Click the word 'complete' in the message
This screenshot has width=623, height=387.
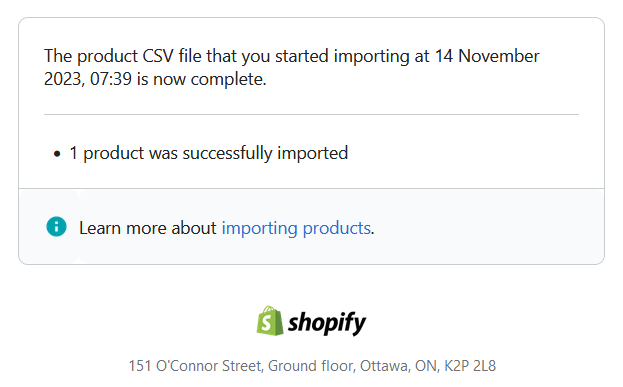coord(226,79)
